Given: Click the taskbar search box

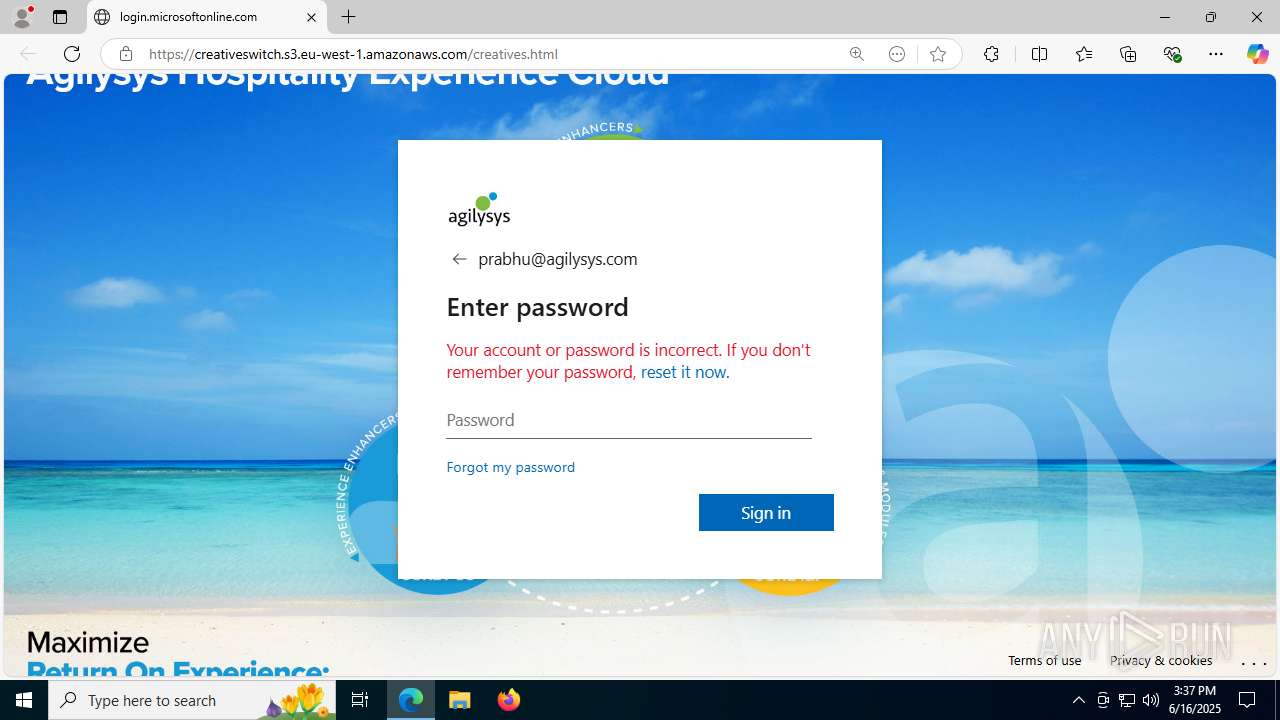Looking at the screenshot, I should pyautogui.click(x=192, y=700).
